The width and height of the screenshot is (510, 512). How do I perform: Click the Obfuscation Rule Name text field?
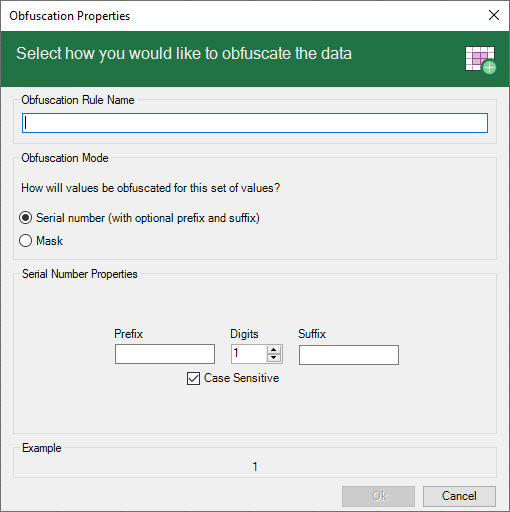(x=255, y=123)
